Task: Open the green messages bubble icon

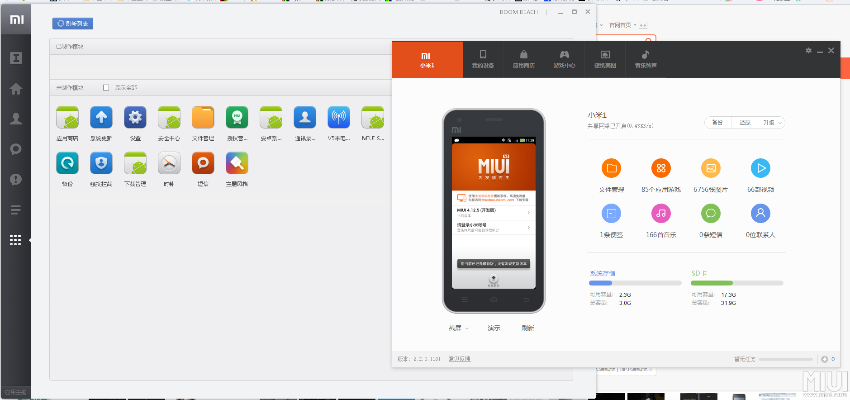Action: click(x=711, y=213)
